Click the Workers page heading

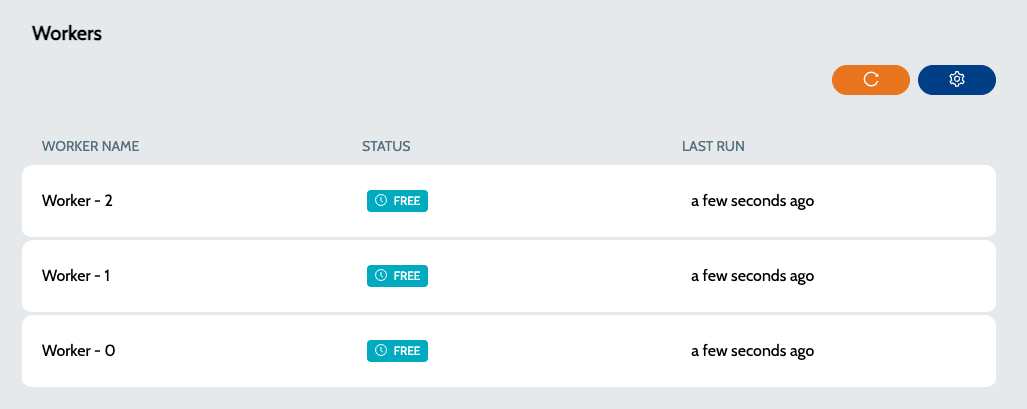67,33
